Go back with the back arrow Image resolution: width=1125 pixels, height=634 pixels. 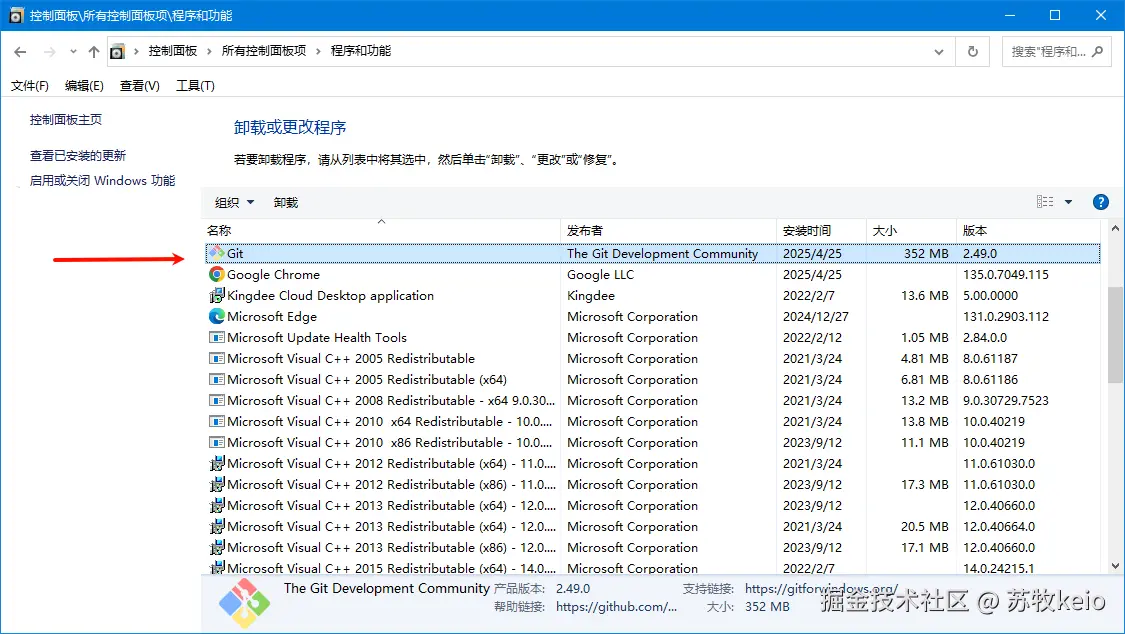[x=20, y=52]
